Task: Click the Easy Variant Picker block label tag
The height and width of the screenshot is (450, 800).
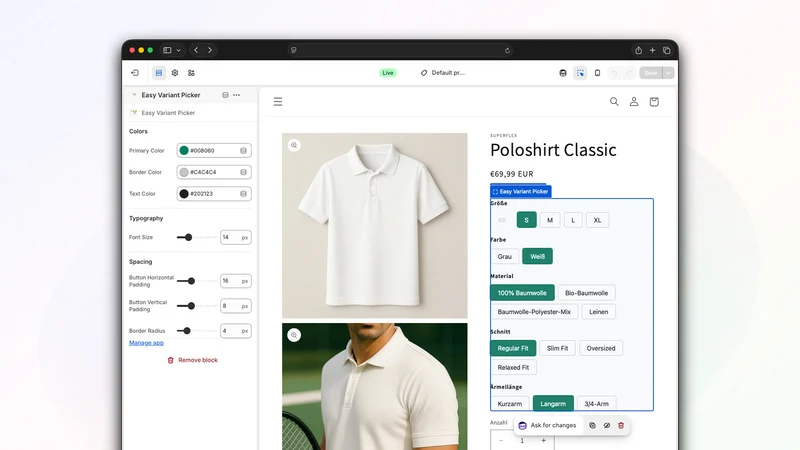Action: click(x=520, y=191)
